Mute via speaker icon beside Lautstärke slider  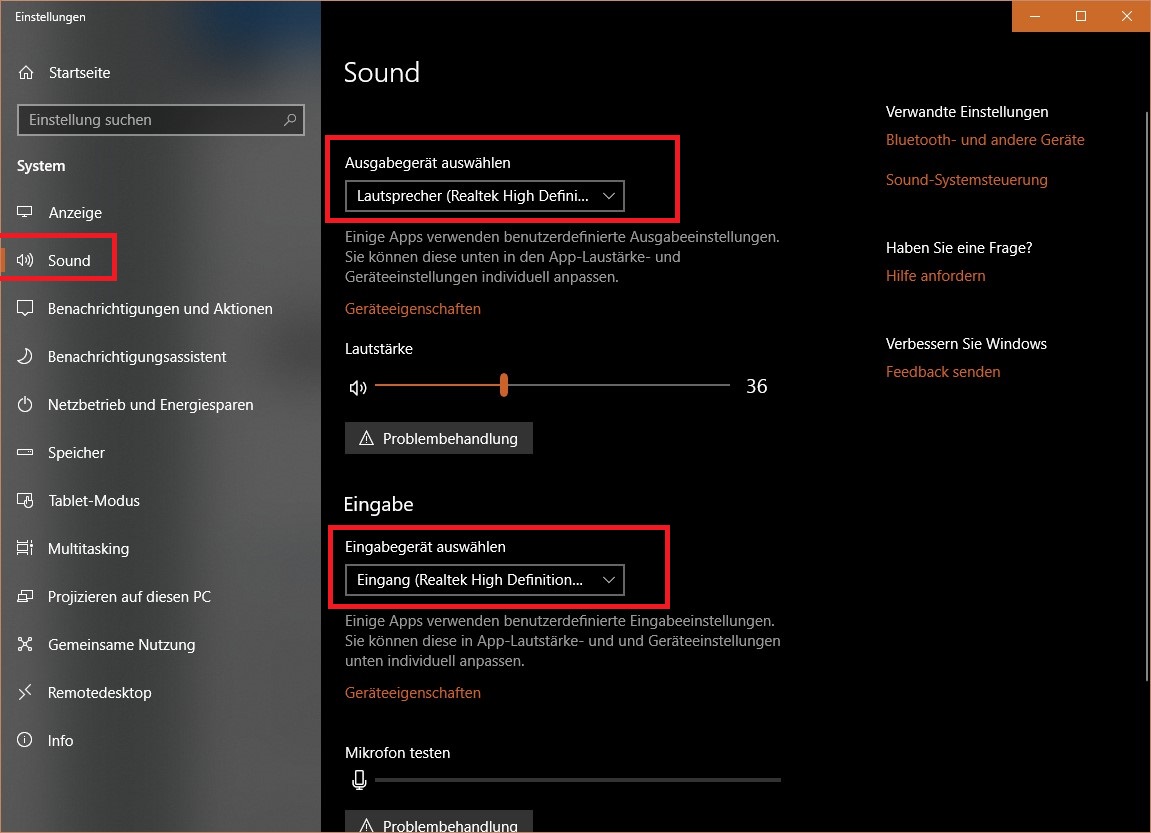coord(357,388)
